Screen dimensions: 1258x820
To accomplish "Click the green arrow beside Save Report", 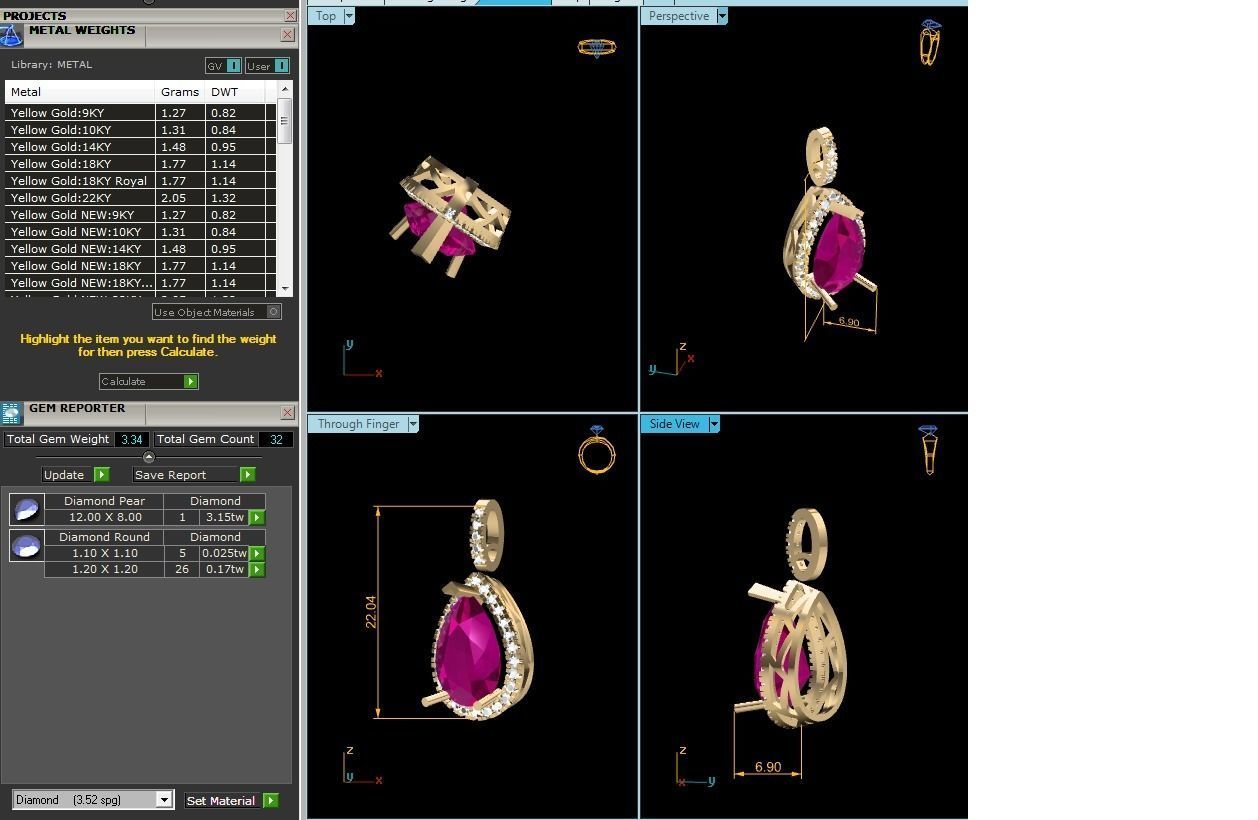I will point(247,474).
